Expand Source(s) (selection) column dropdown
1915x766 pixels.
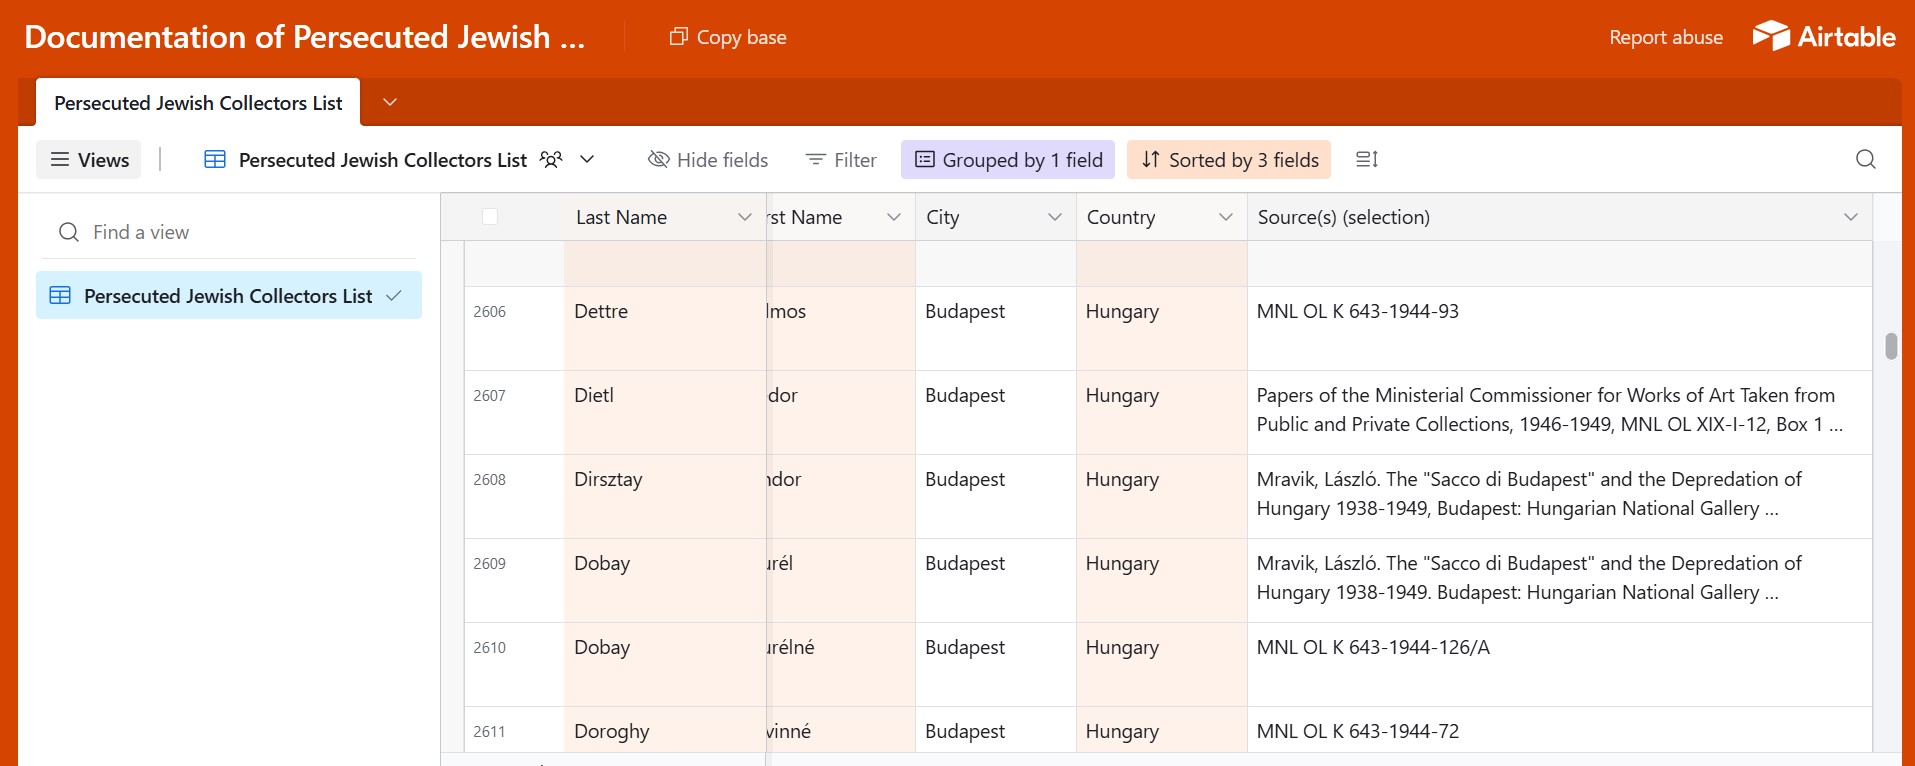click(1850, 217)
